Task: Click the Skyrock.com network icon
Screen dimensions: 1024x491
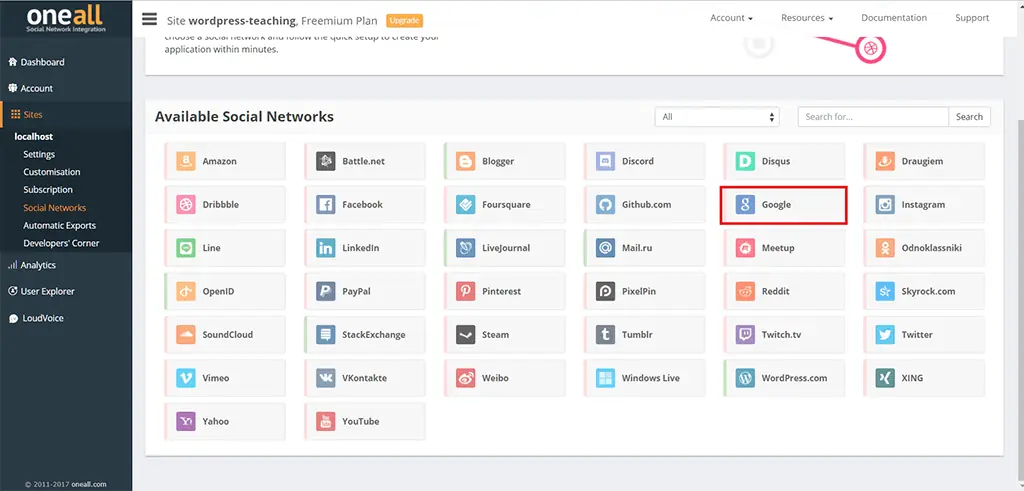Action: [x=885, y=291]
